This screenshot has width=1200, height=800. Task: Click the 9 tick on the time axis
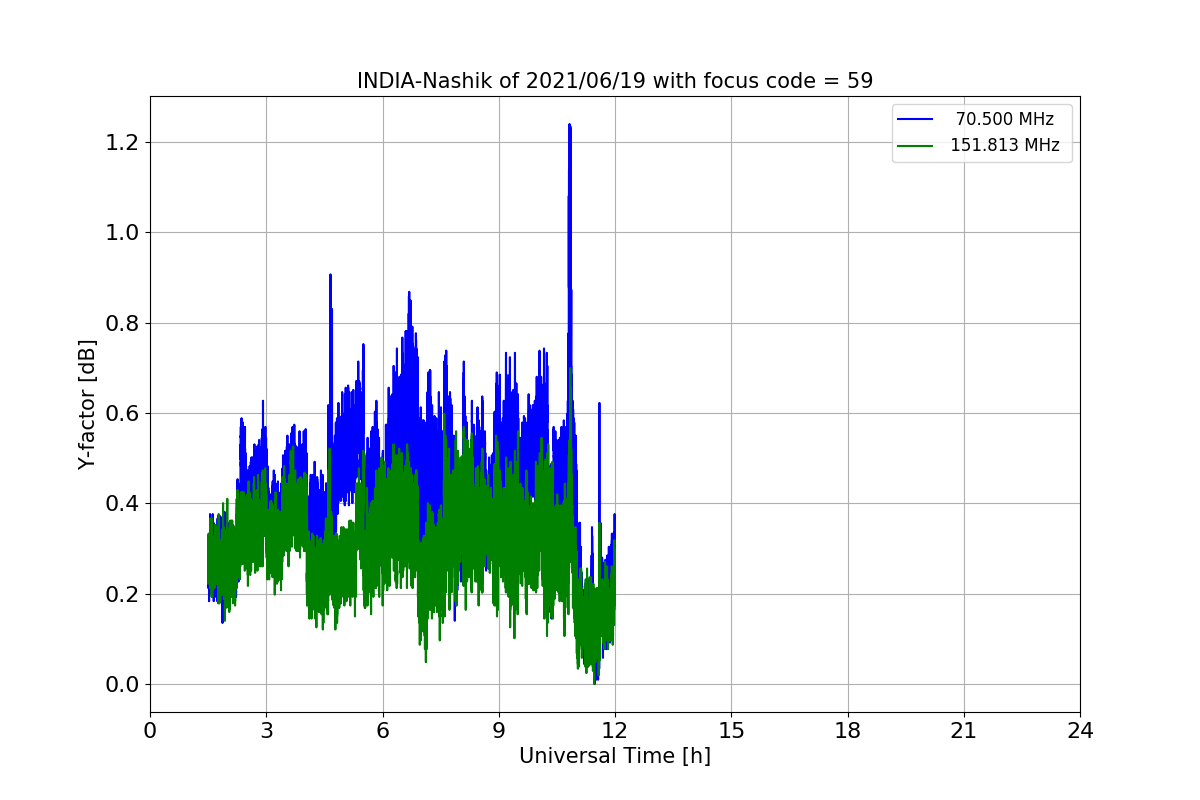[x=499, y=731]
